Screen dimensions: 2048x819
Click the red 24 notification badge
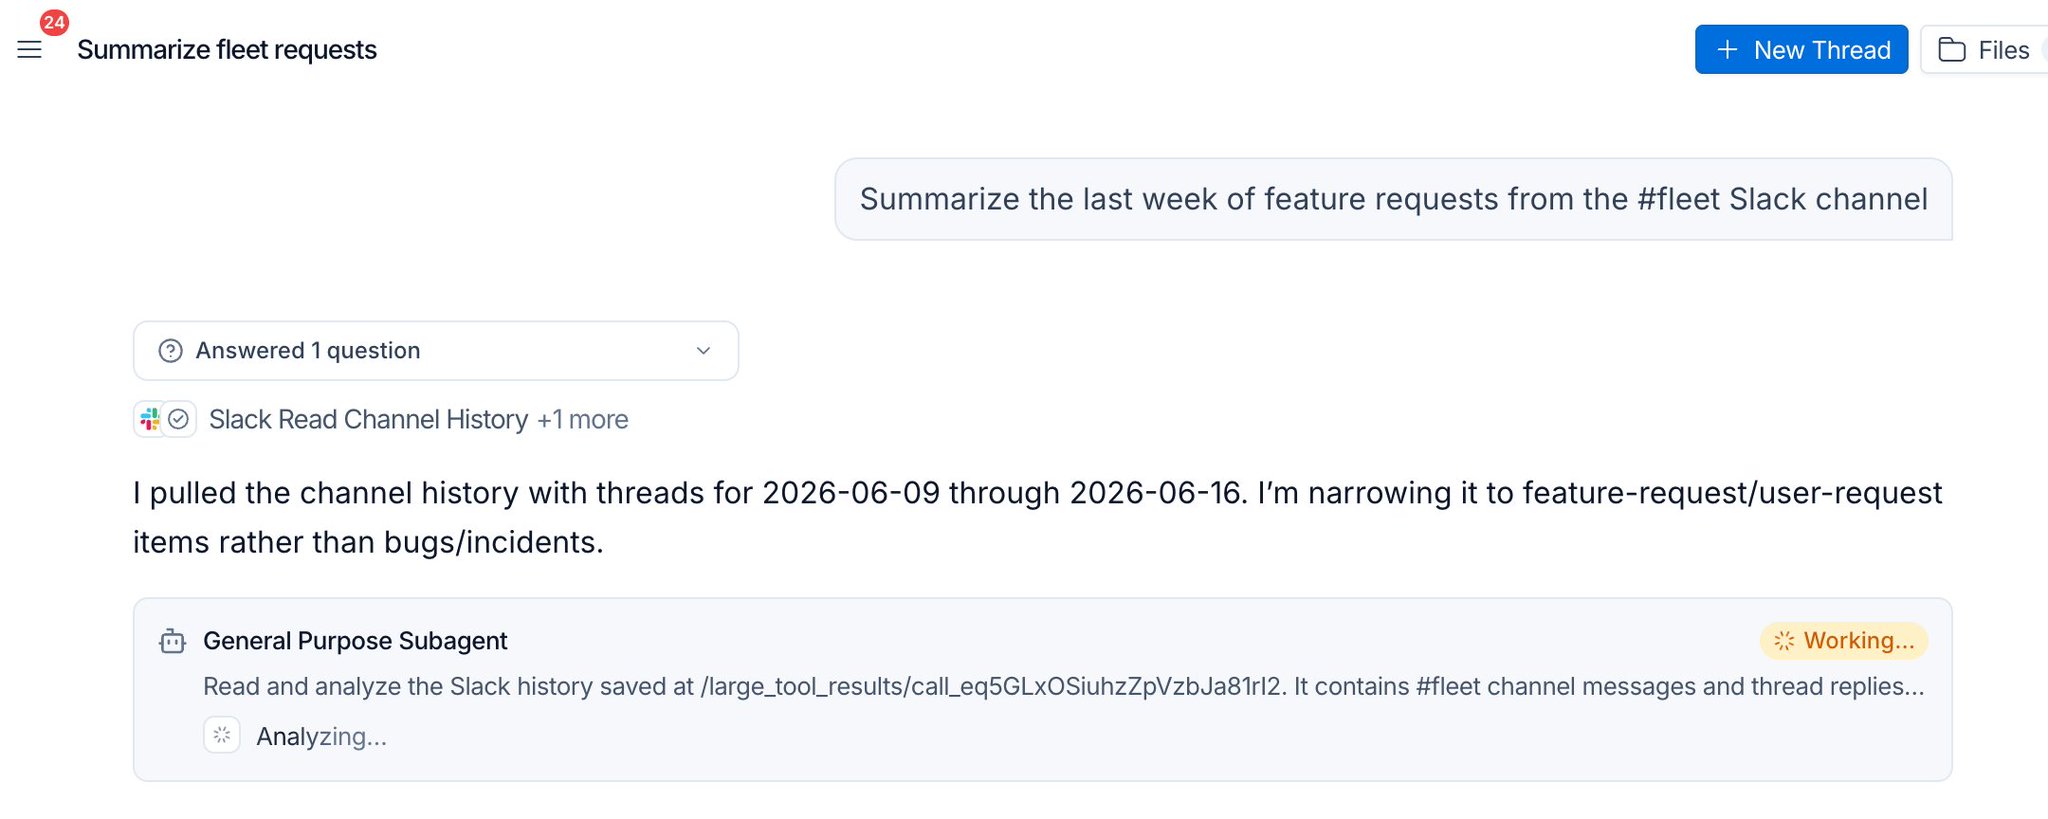[x=54, y=22]
